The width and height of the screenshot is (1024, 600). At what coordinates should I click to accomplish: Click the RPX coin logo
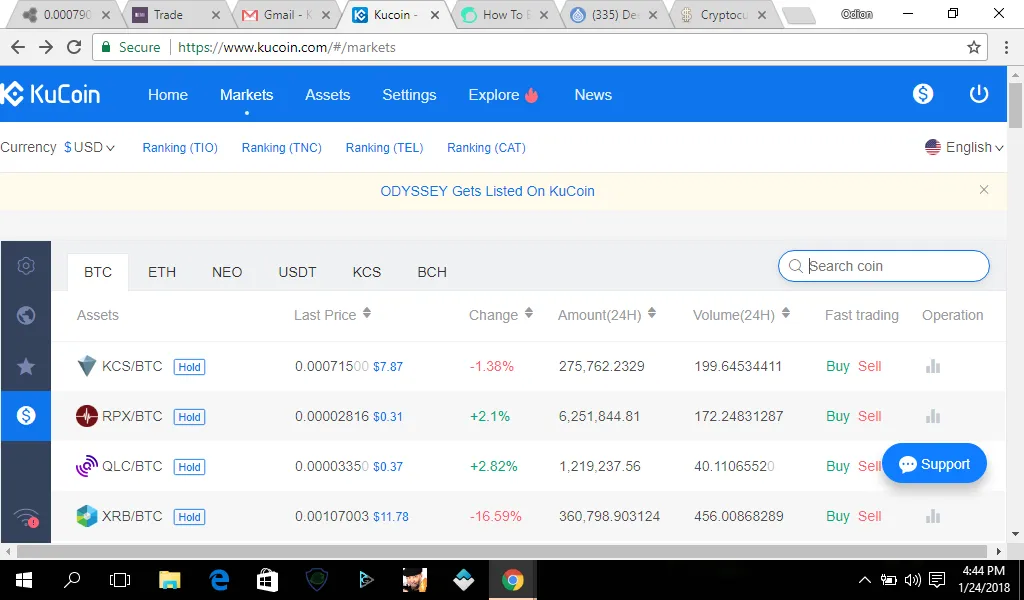click(x=87, y=416)
